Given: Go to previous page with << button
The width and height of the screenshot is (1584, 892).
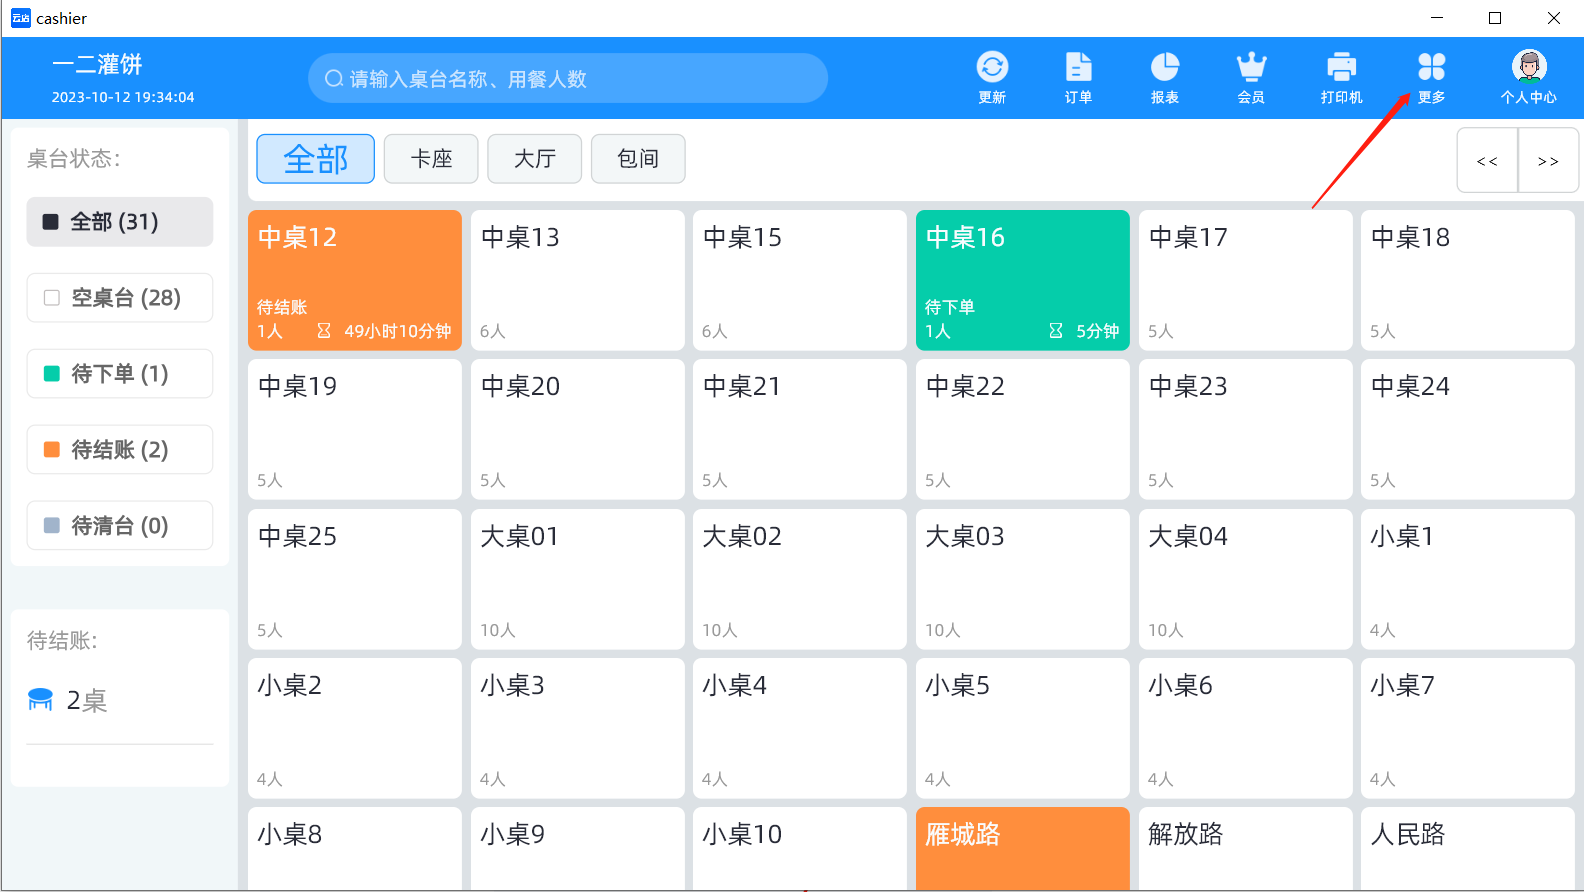Looking at the screenshot, I should click(x=1487, y=160).
